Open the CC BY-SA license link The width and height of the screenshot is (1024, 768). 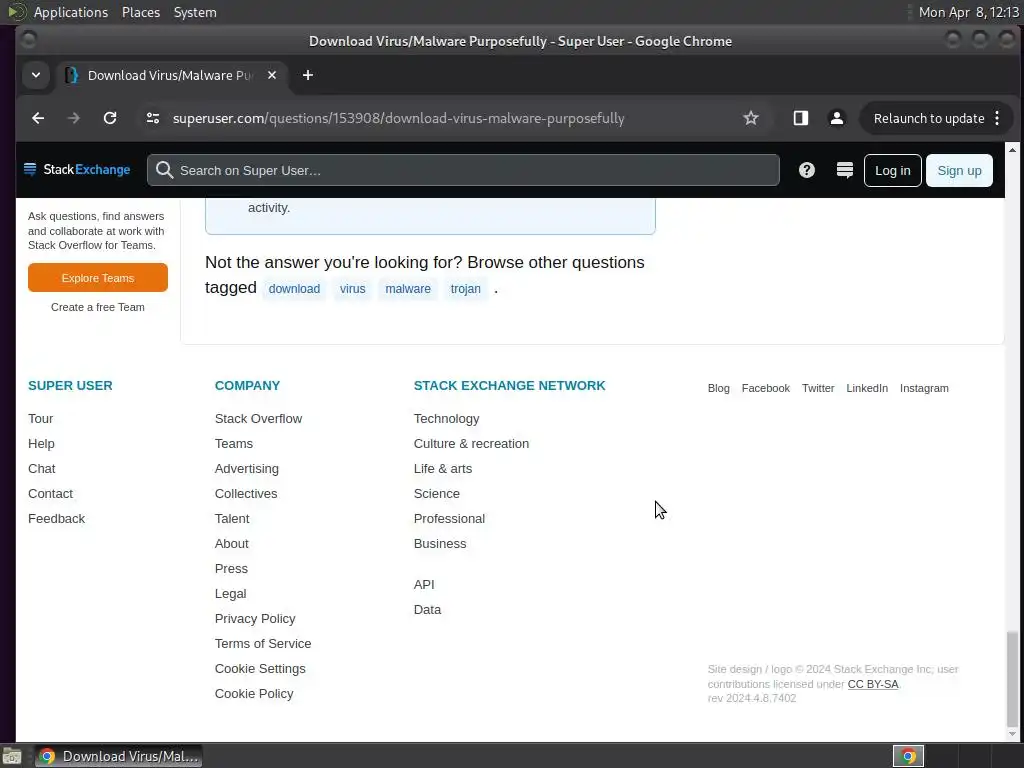tap(872, 684)
